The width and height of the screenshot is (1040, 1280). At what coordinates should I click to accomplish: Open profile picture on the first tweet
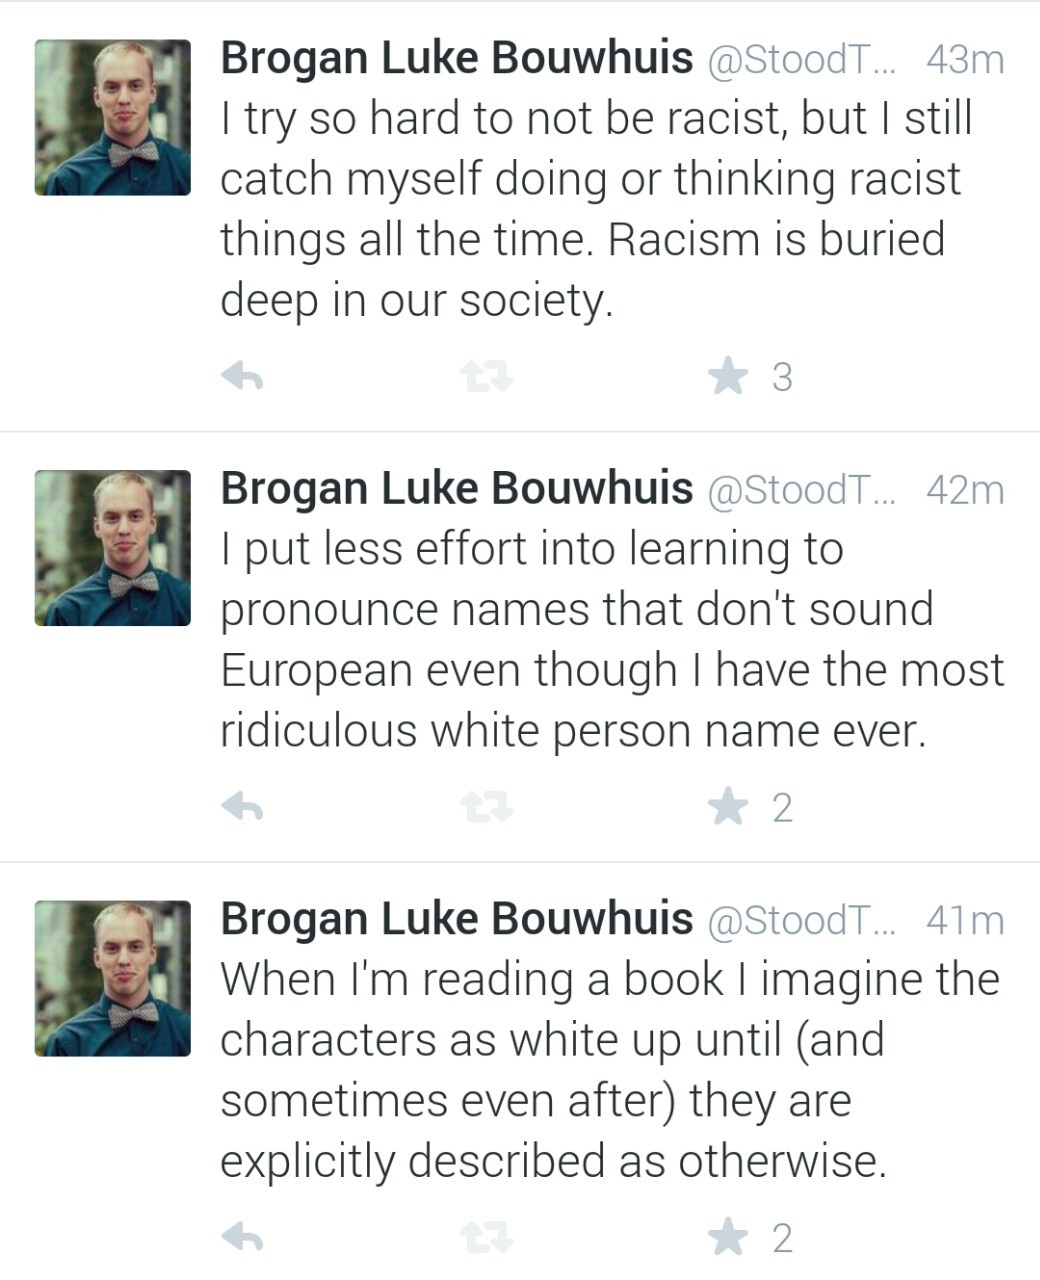(x=112, y=117)
